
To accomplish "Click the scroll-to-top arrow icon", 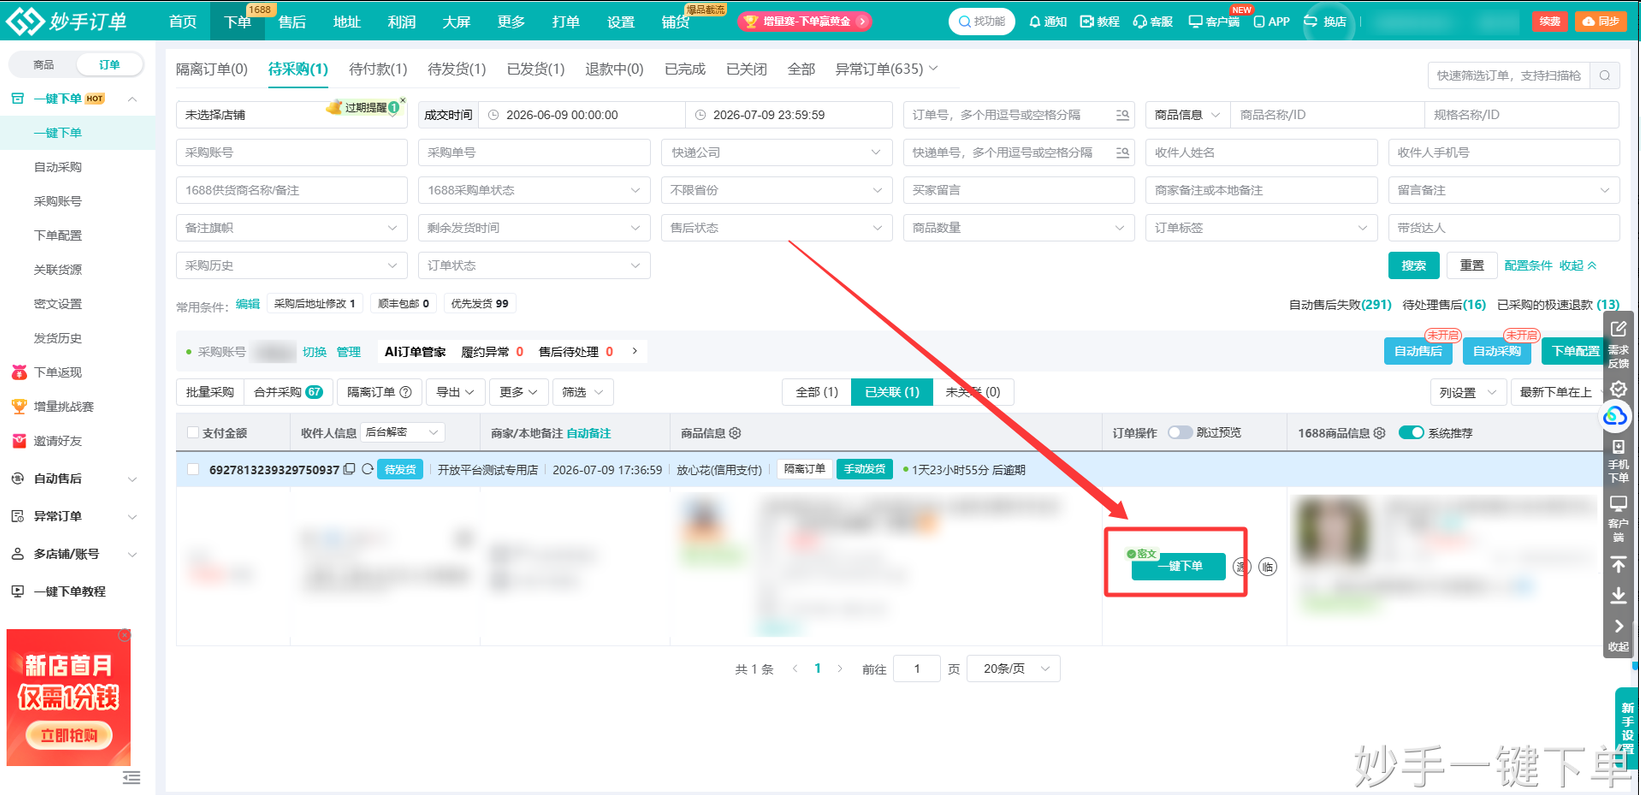I will [1618, 565].
